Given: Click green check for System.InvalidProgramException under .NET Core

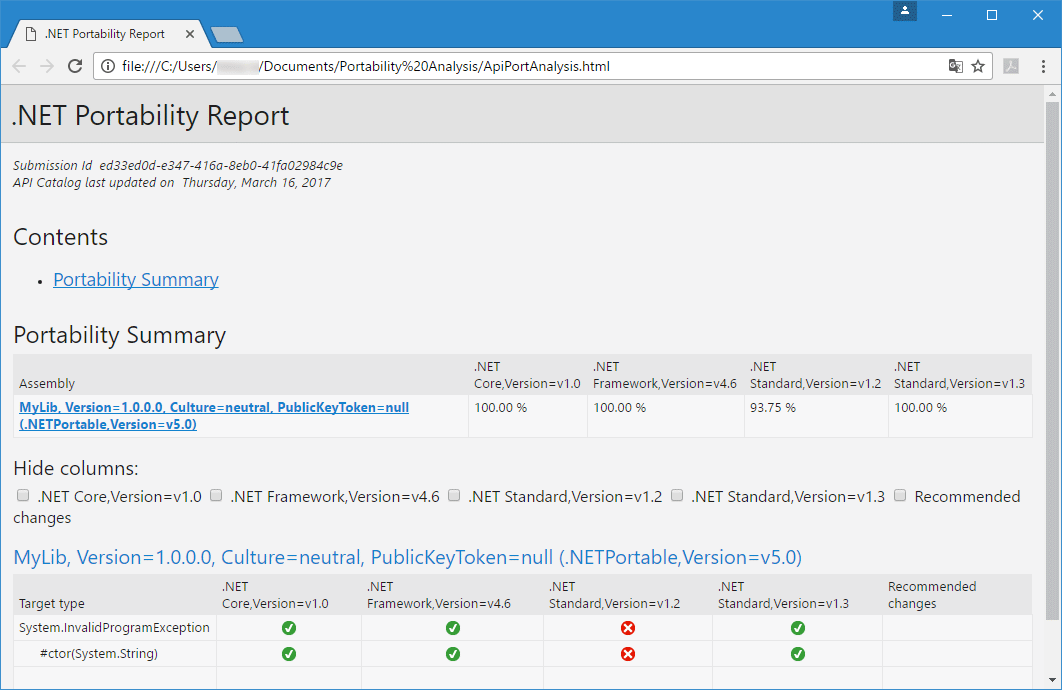Looking at the screenshot, I should 288,627.
